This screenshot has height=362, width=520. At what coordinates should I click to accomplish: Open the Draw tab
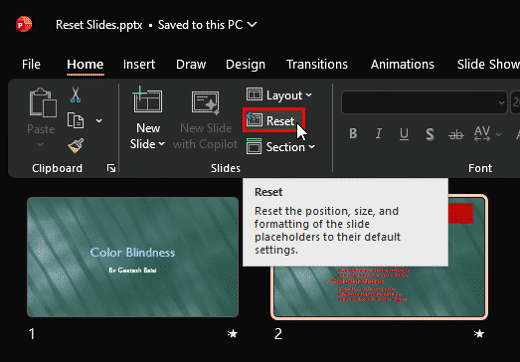pyautogui.click(x=191, y=64)
